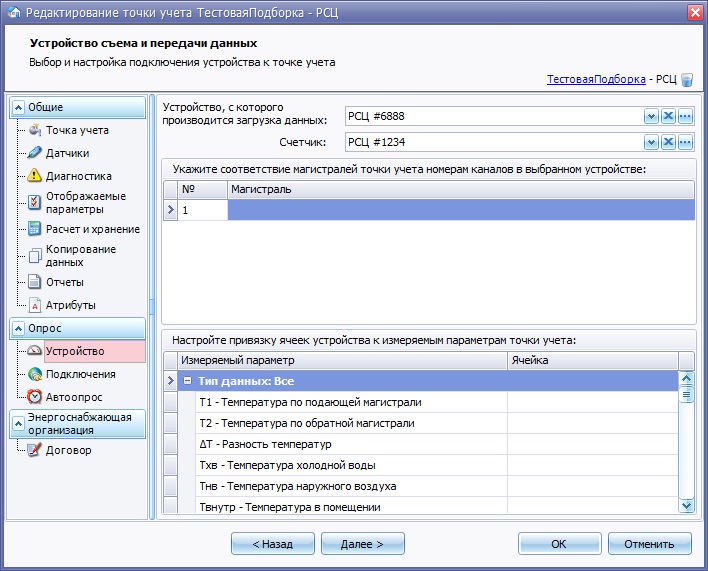Click the Отчеты document icon

point(35,282)
